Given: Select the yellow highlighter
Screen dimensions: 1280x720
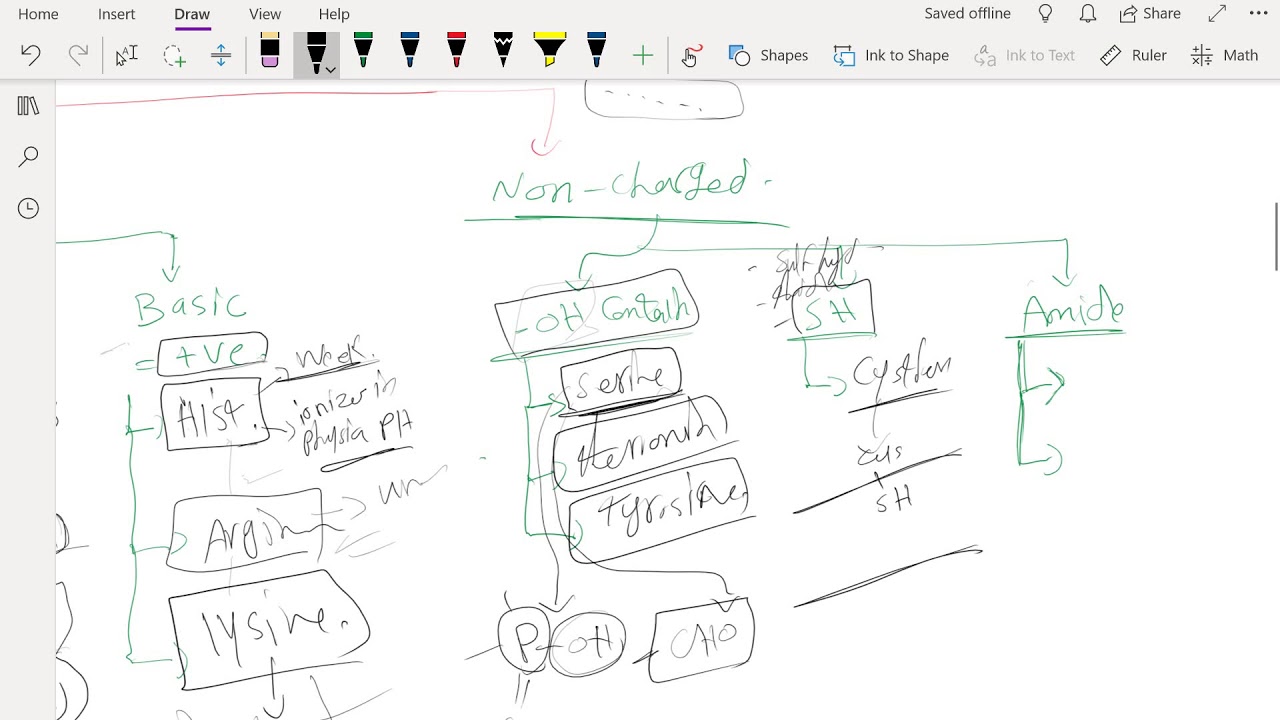Looking at the screenshot, I should click(x=549, y=51).
